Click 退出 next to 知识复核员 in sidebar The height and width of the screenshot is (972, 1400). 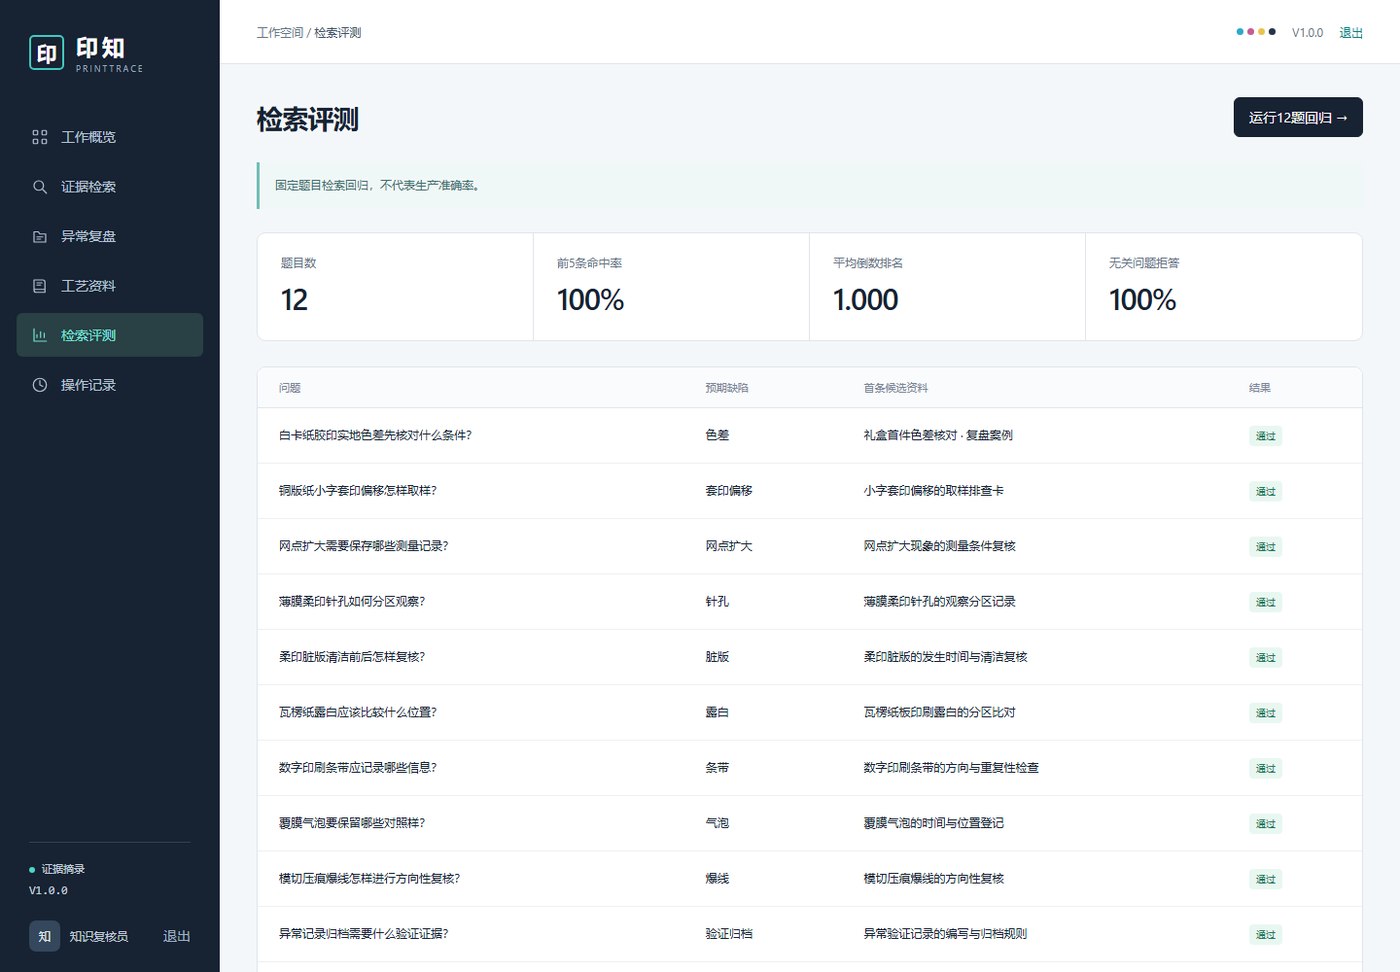pos(177,936)
